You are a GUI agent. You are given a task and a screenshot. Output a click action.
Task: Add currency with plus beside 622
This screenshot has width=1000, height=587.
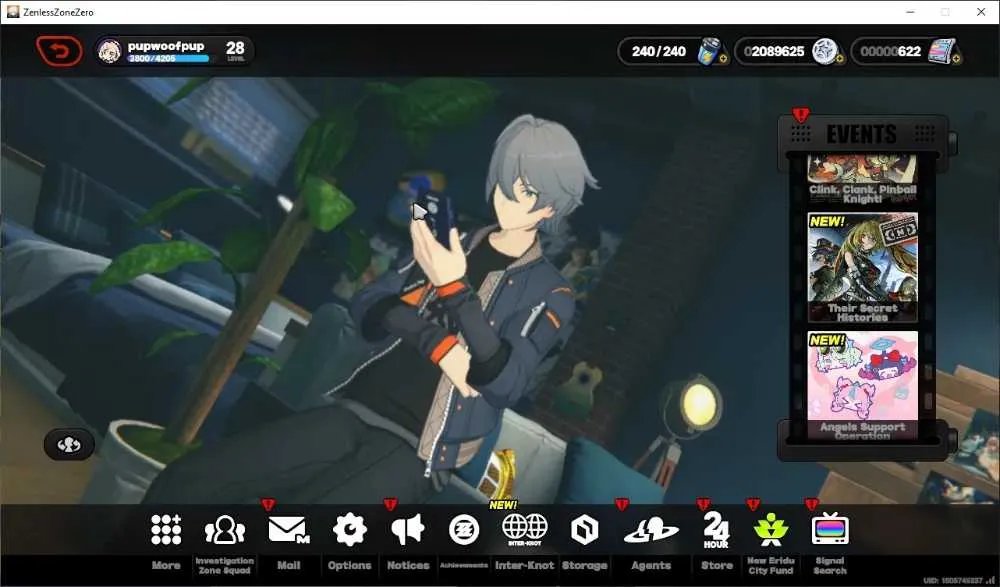click(956, 59)
